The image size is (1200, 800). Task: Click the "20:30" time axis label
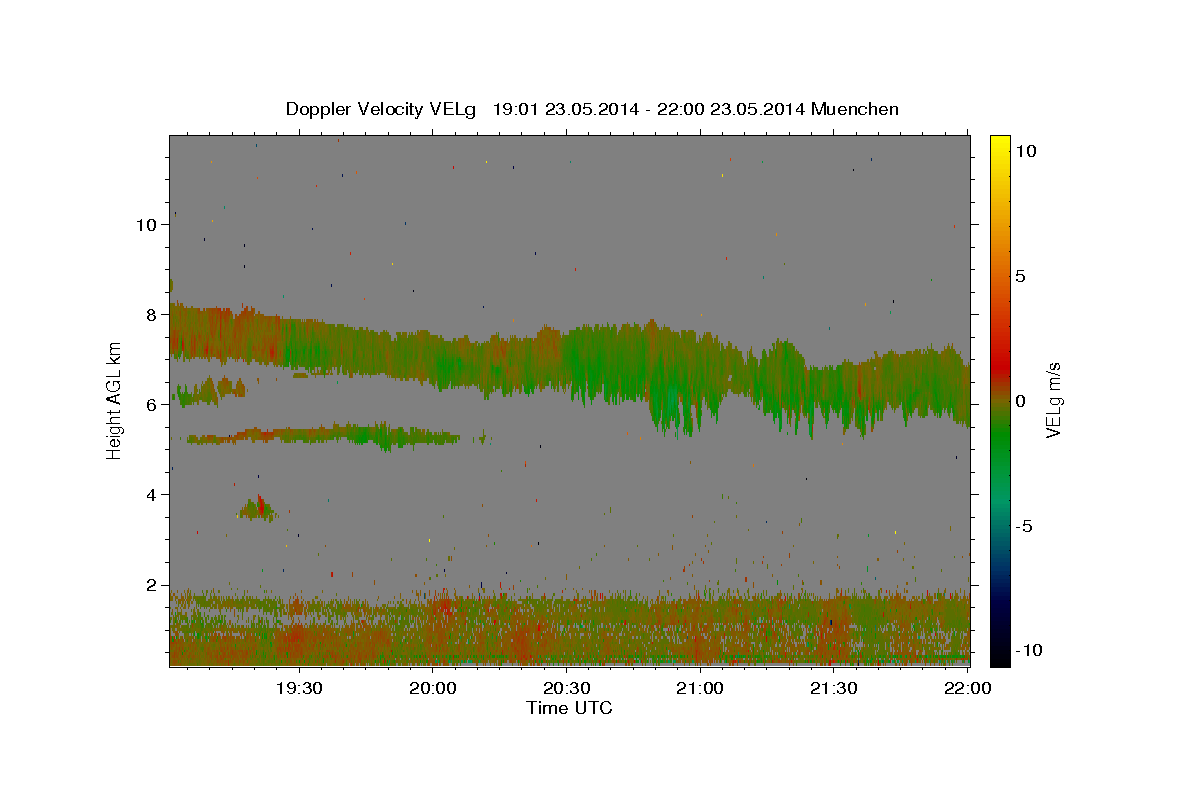point(567,688)
